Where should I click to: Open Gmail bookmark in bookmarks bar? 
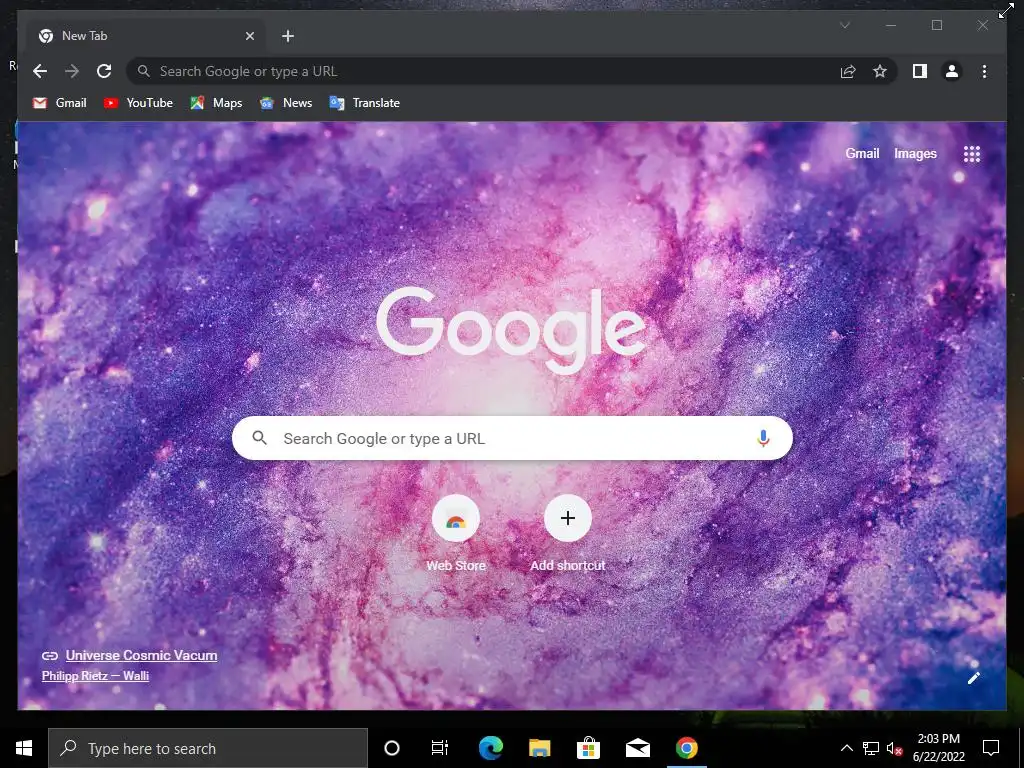59,103
